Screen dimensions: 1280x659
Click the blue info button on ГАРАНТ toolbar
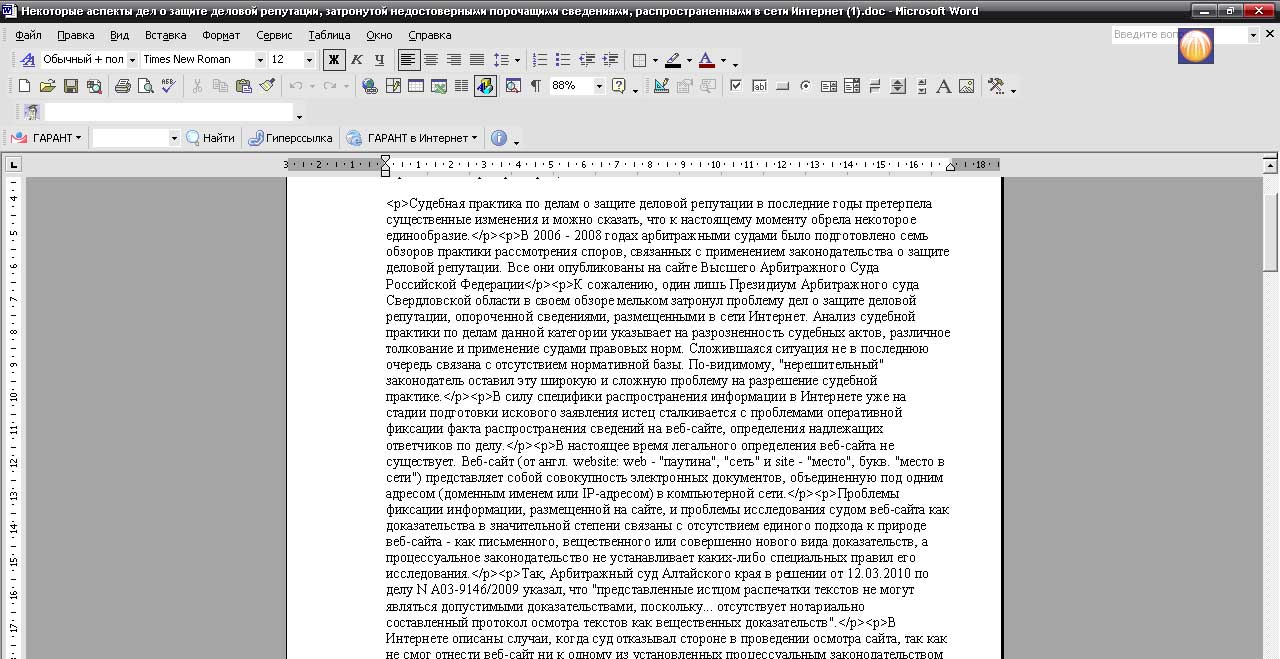click(x=499, y=138)
